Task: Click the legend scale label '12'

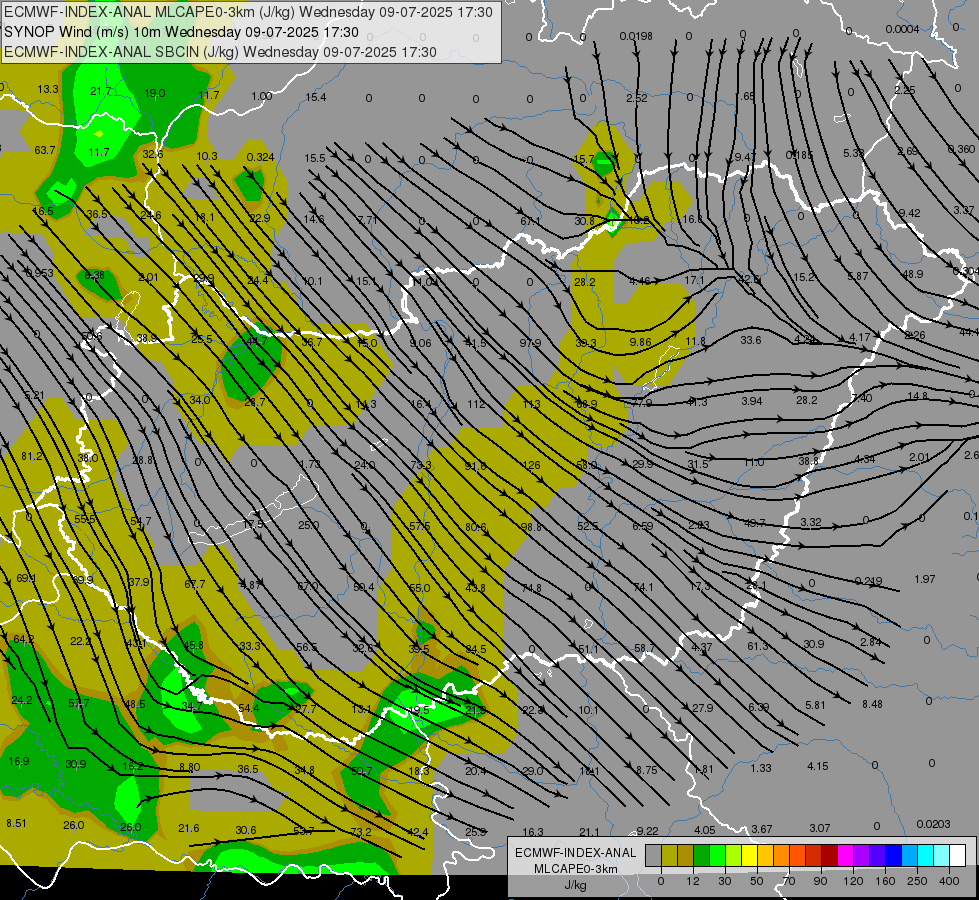Action: pyautogui.click(x=693, y=881)
